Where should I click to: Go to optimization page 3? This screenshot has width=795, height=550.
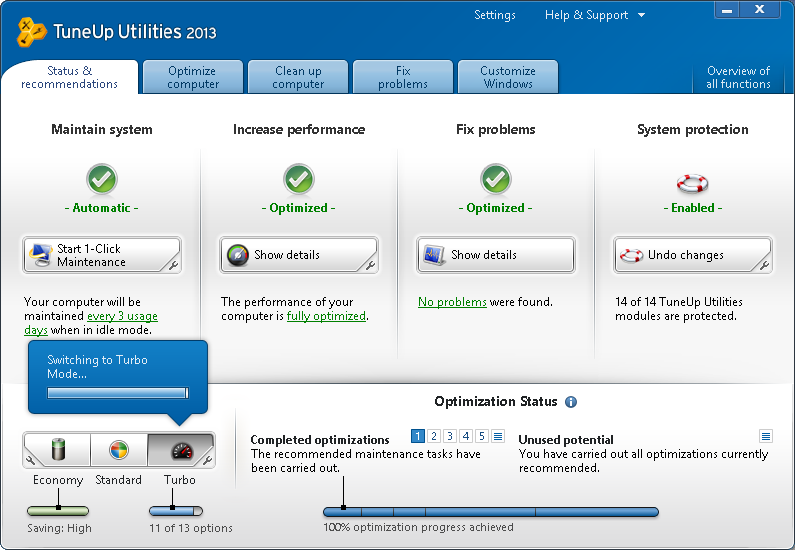point(450,436)
